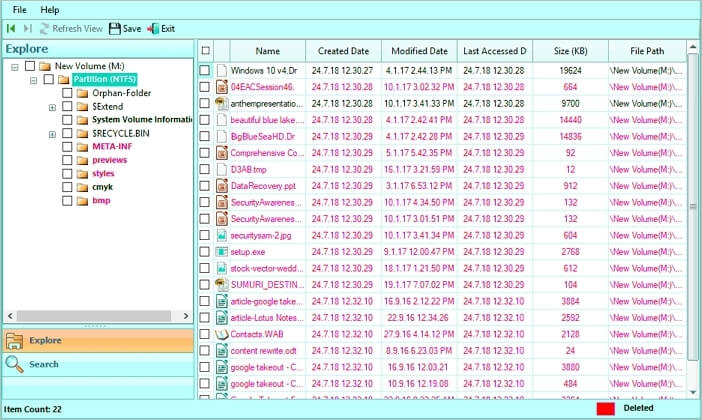The height and width of the screenshot is (420, 702).
Task: Open the Help menu
Action: tap(50, 9)
